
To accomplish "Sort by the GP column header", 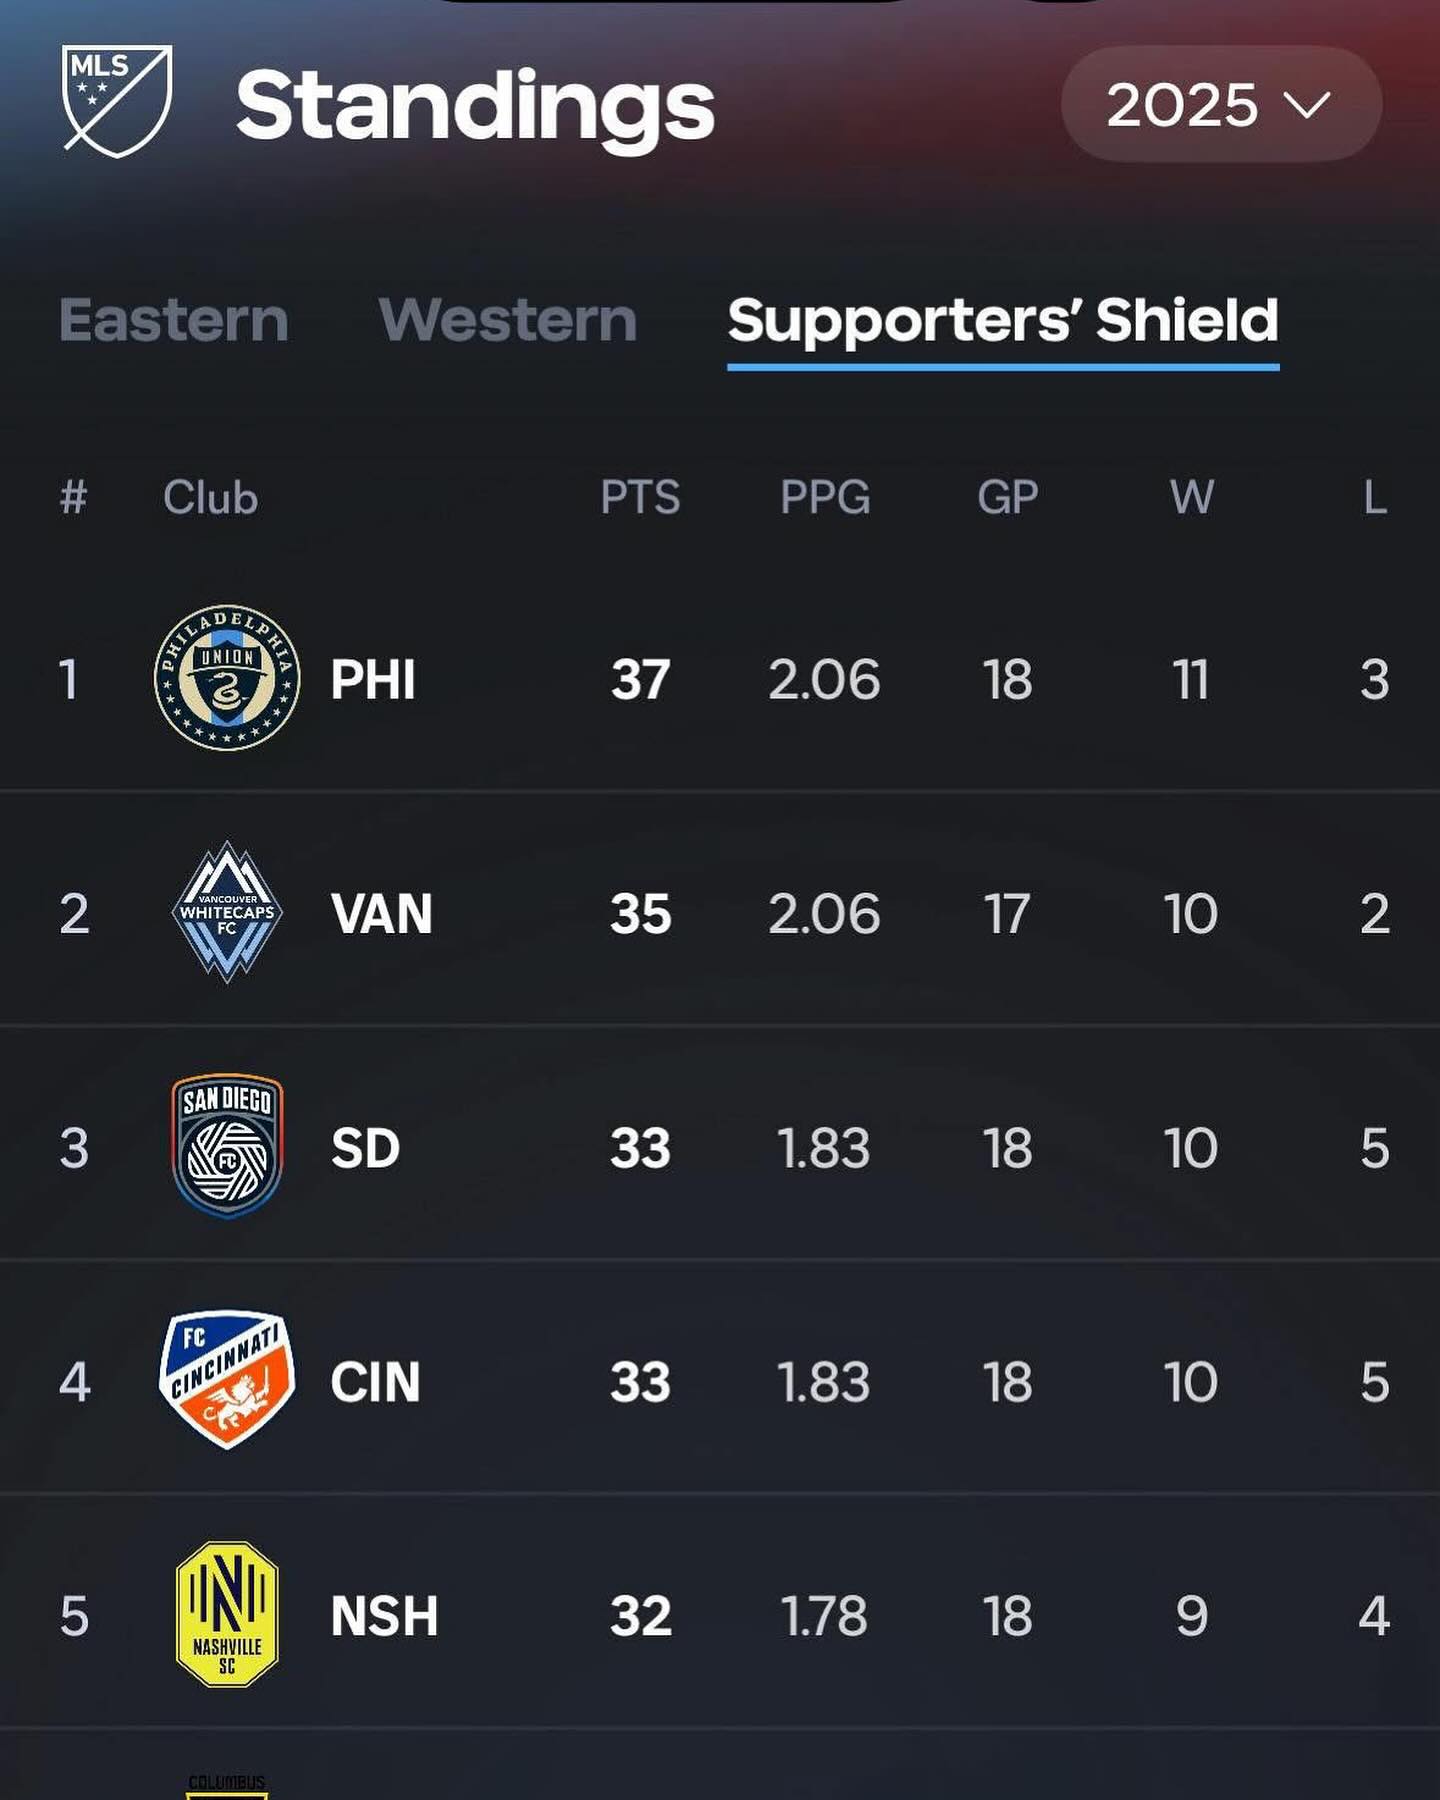I will point(1007,497).
